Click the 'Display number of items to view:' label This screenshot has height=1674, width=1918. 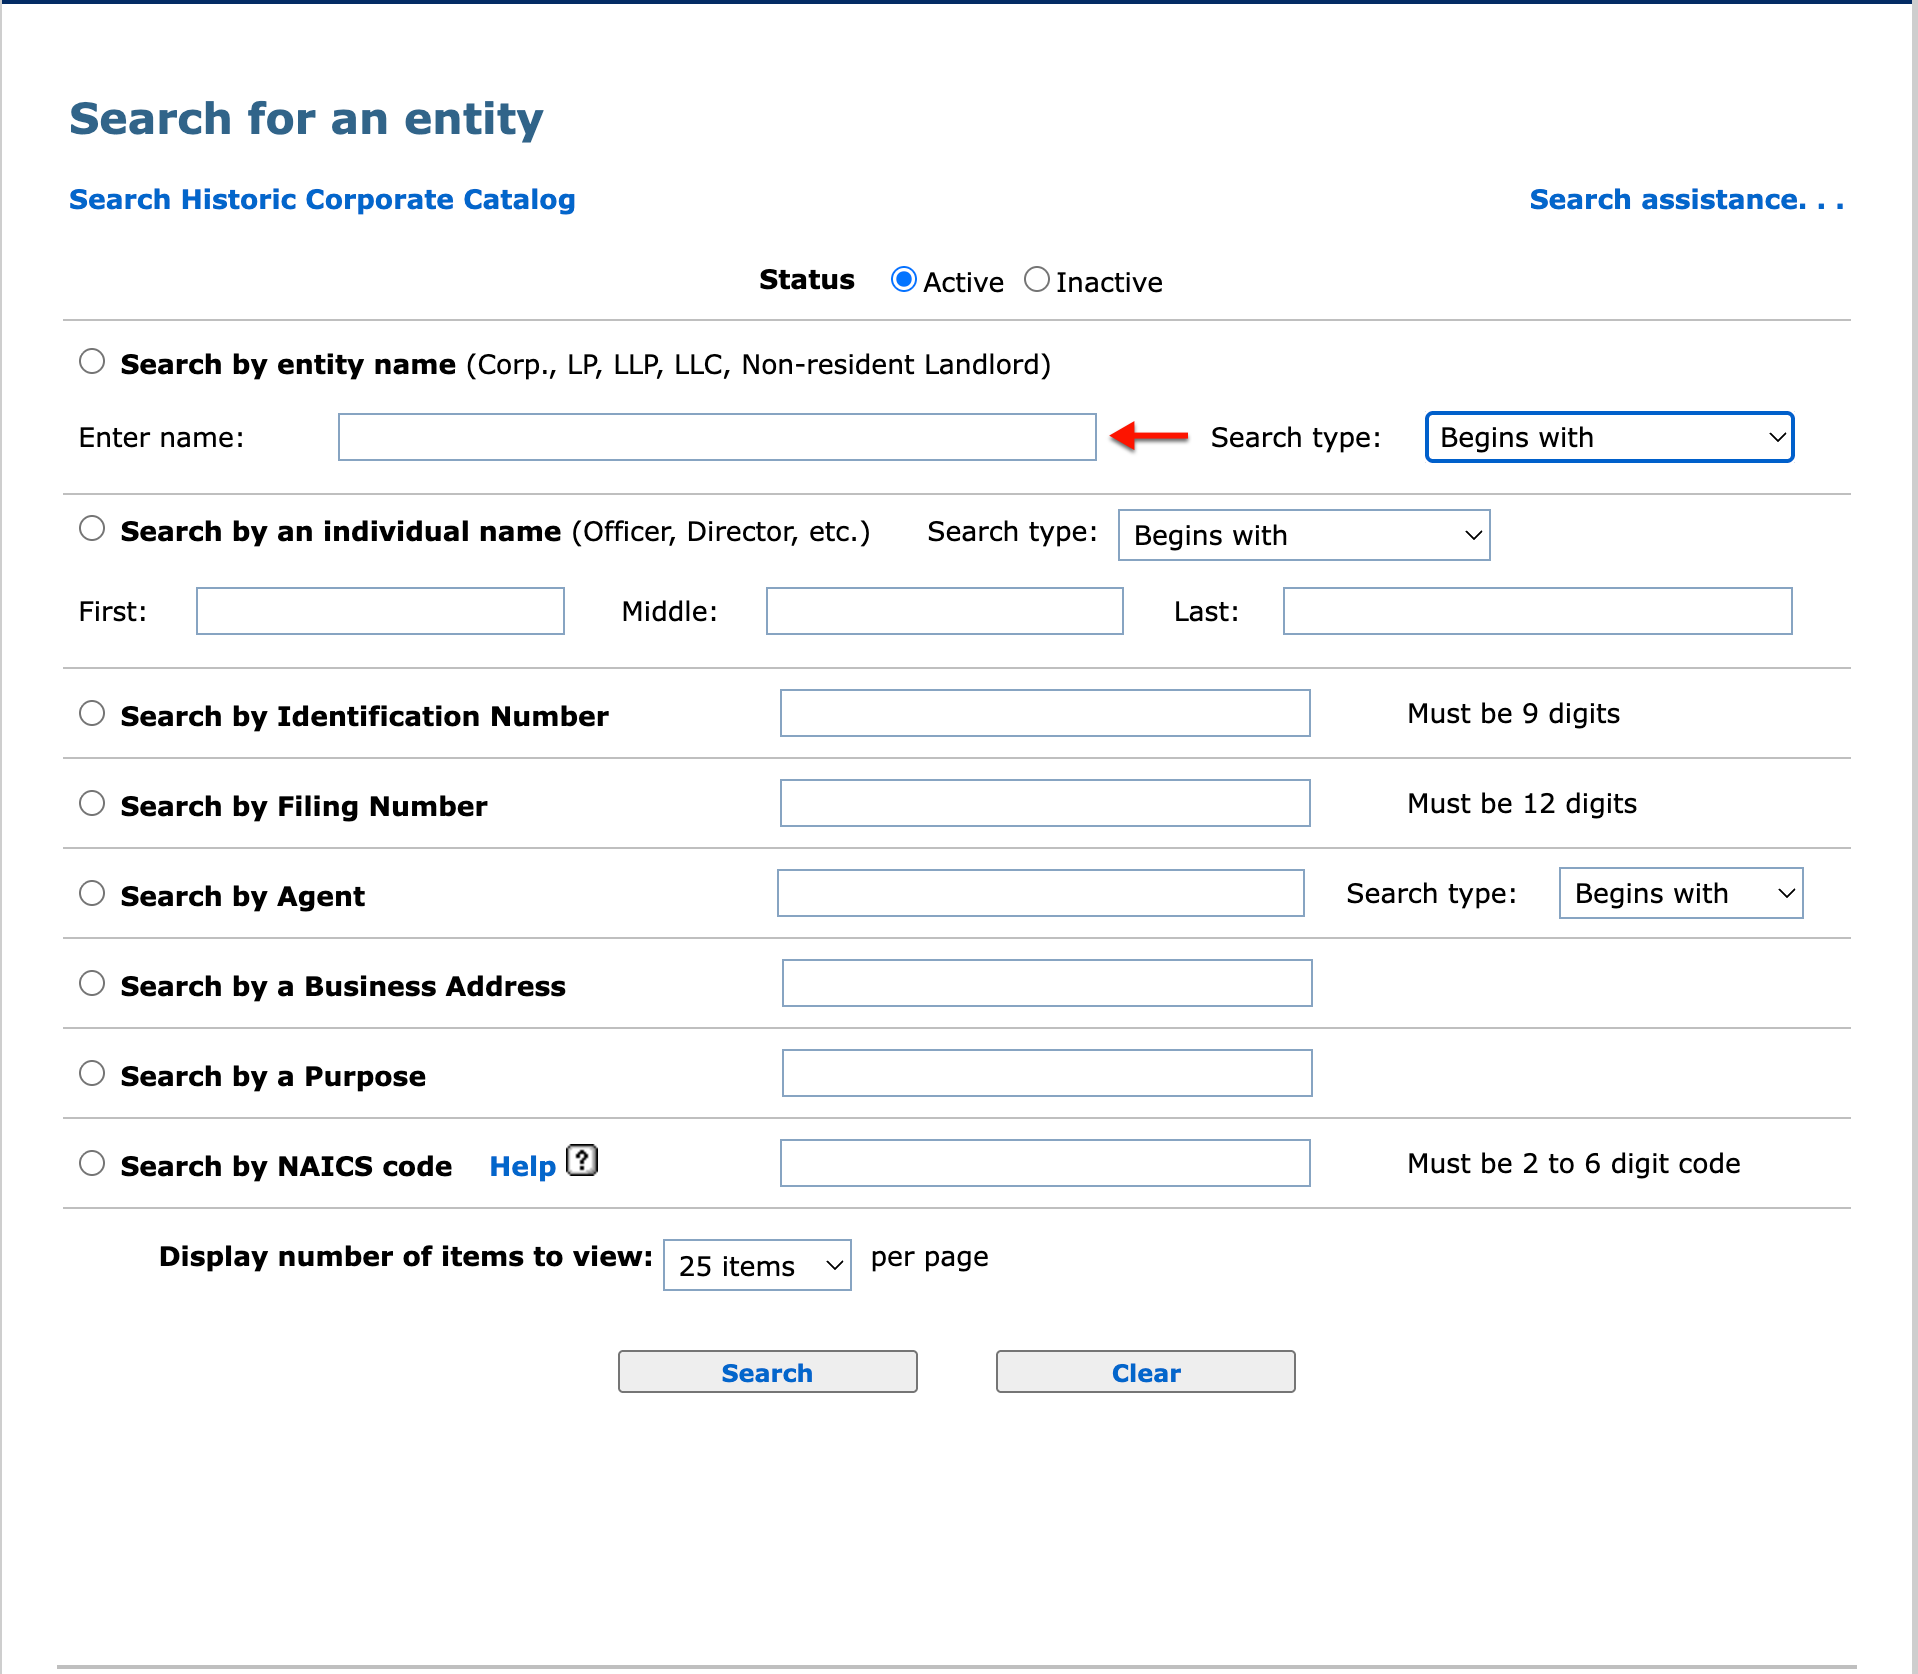pos(406,1257)
